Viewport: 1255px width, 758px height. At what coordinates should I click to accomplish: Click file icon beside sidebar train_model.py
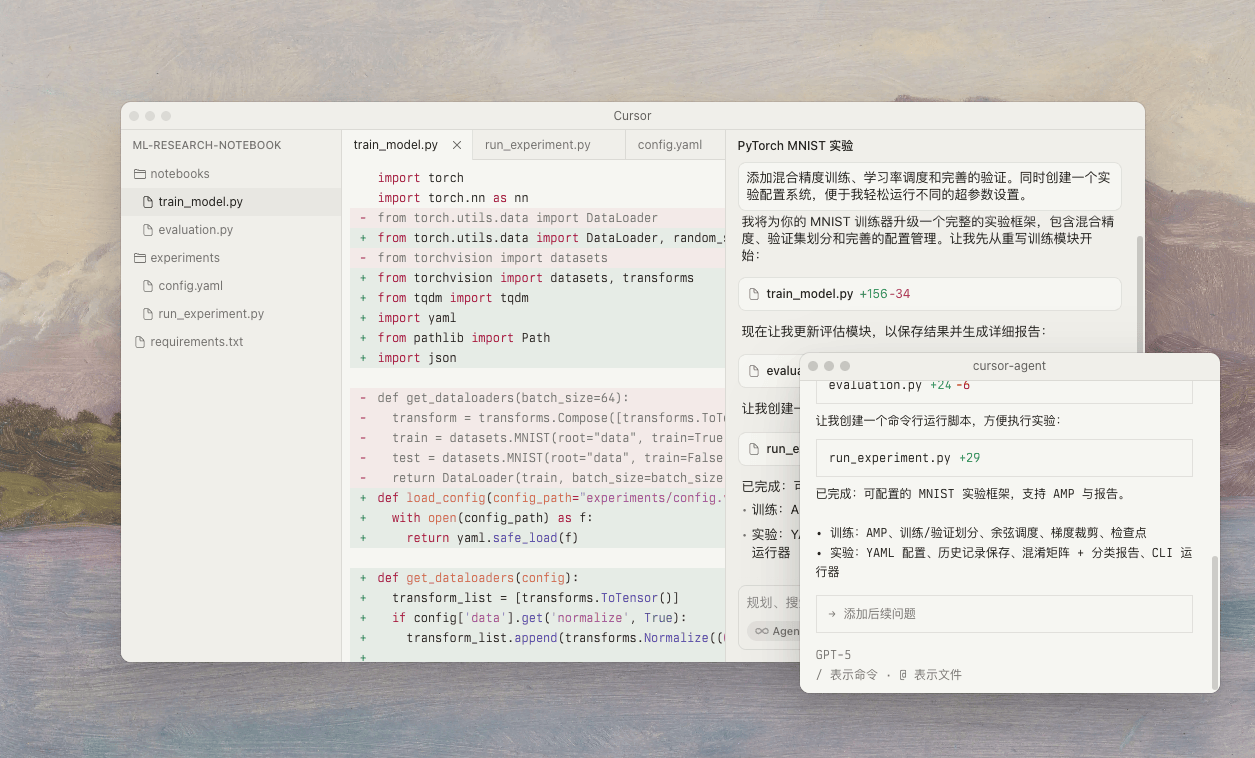148,202
